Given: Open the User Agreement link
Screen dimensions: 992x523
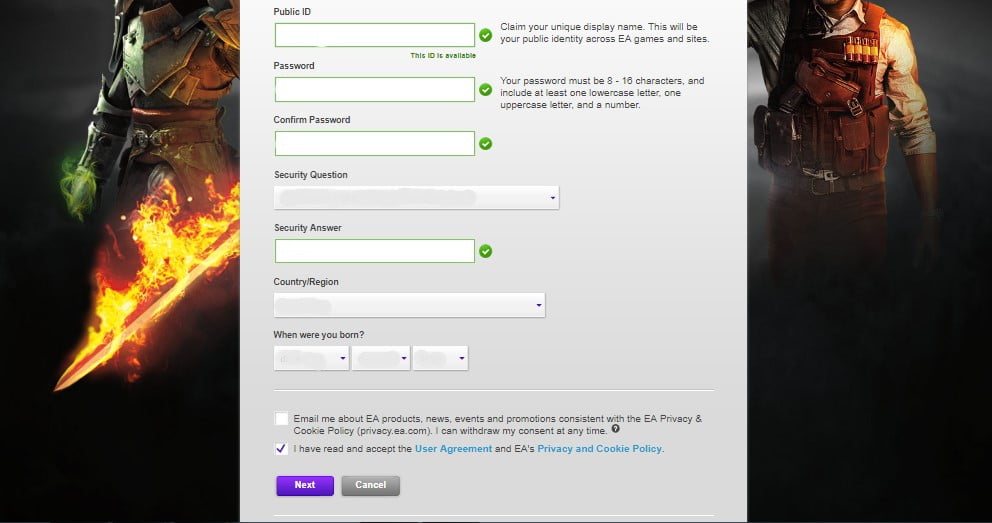Looking at the screenshot, I should [453, 448].
